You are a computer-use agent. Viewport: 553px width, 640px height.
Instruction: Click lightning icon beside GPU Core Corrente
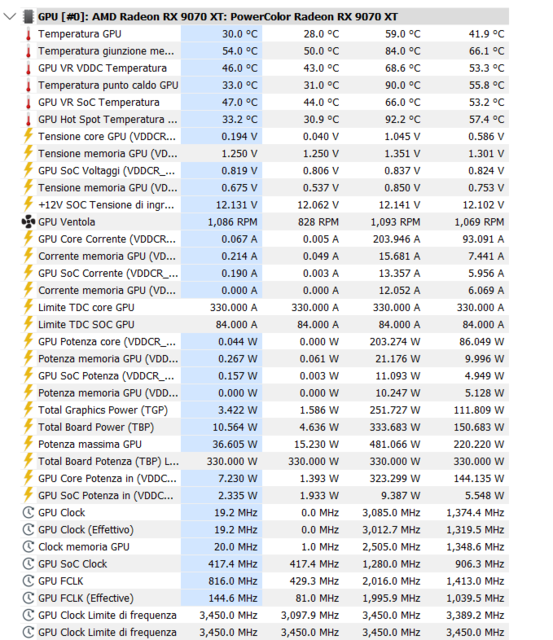(x=28, y=238)
